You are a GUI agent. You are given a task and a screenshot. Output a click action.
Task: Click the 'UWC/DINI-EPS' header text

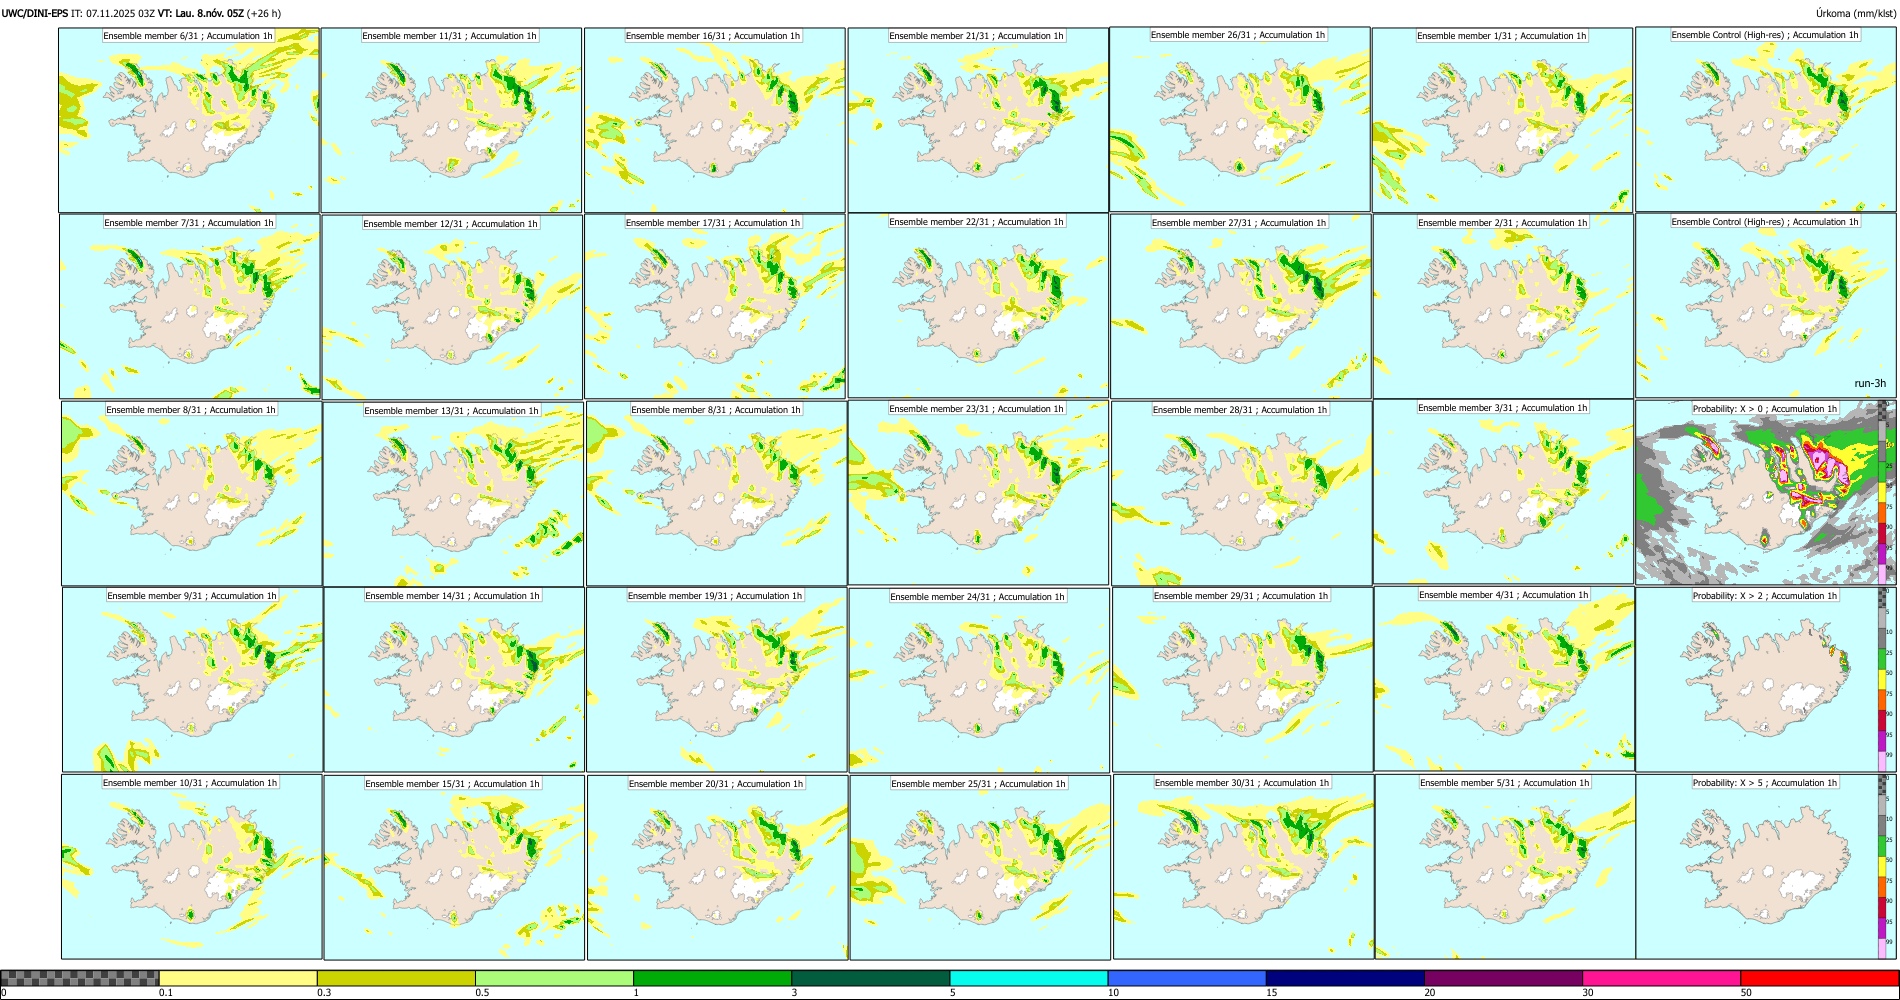[x=35, y=14]
